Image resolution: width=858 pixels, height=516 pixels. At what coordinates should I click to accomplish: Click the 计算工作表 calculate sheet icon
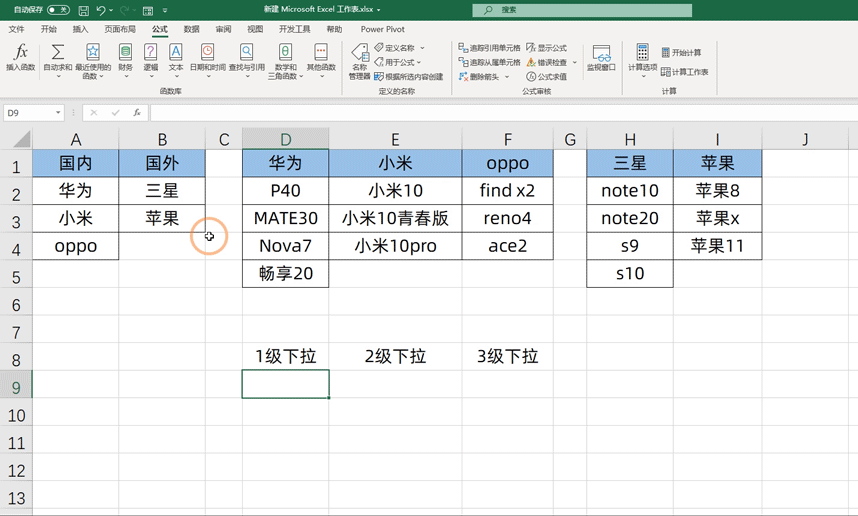665,72
